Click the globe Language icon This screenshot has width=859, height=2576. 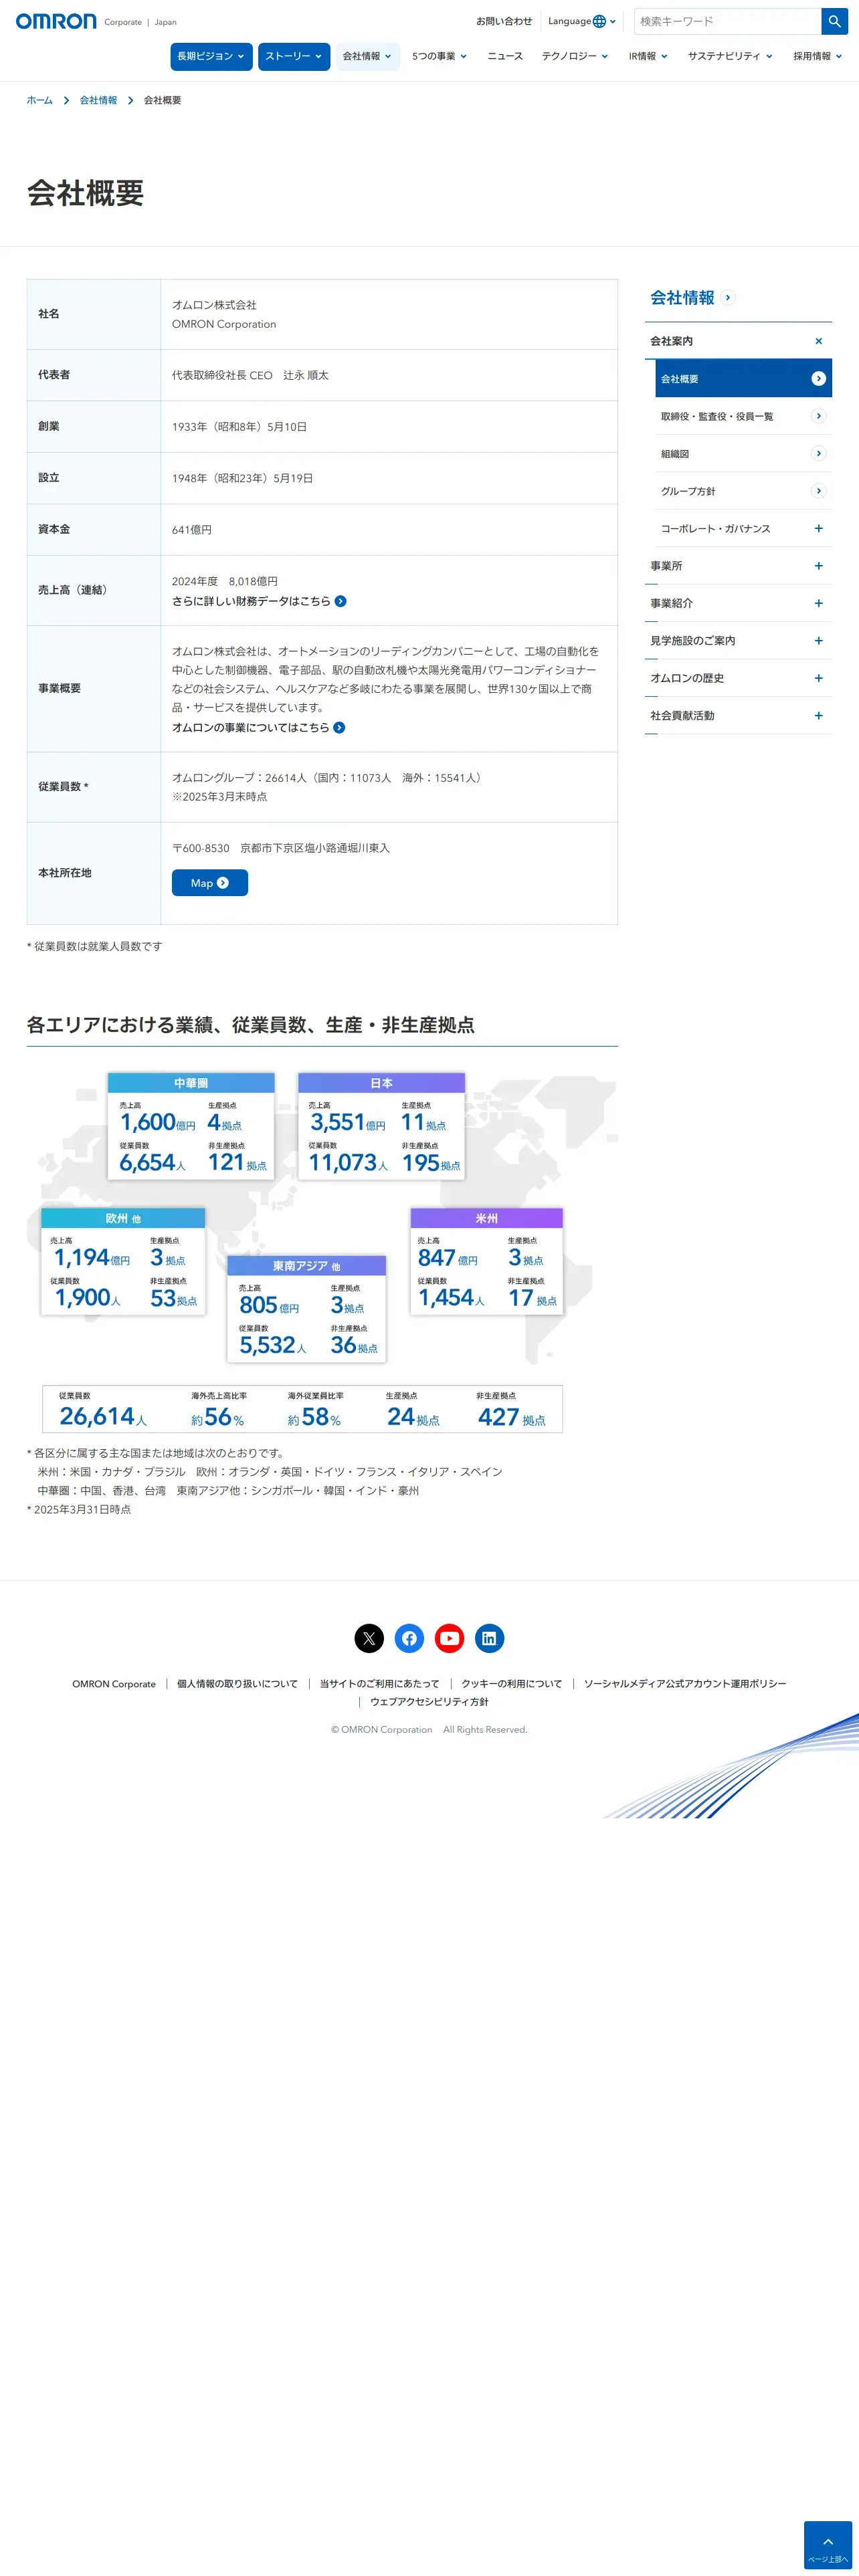click(x=599, y=21)
